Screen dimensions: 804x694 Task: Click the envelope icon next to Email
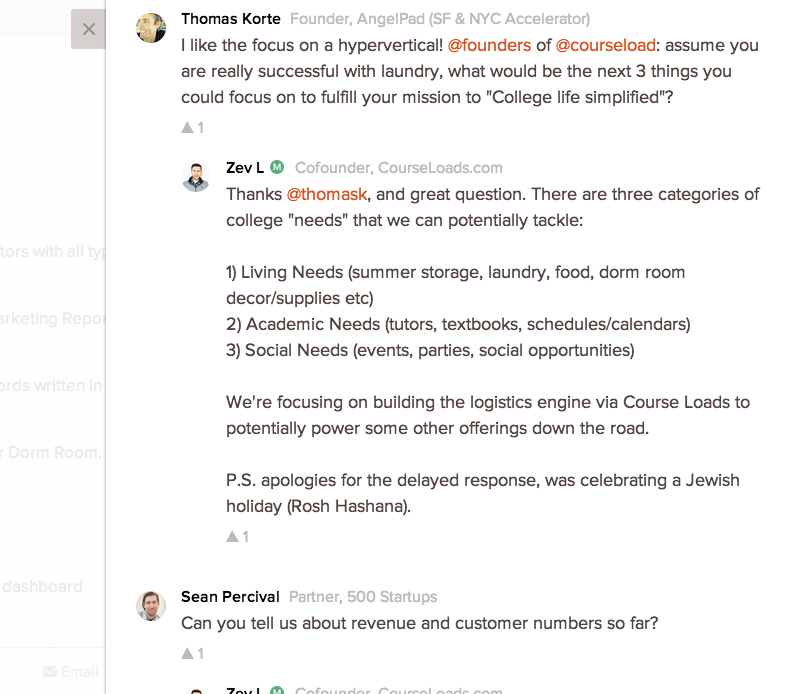(x=50, y=671)
